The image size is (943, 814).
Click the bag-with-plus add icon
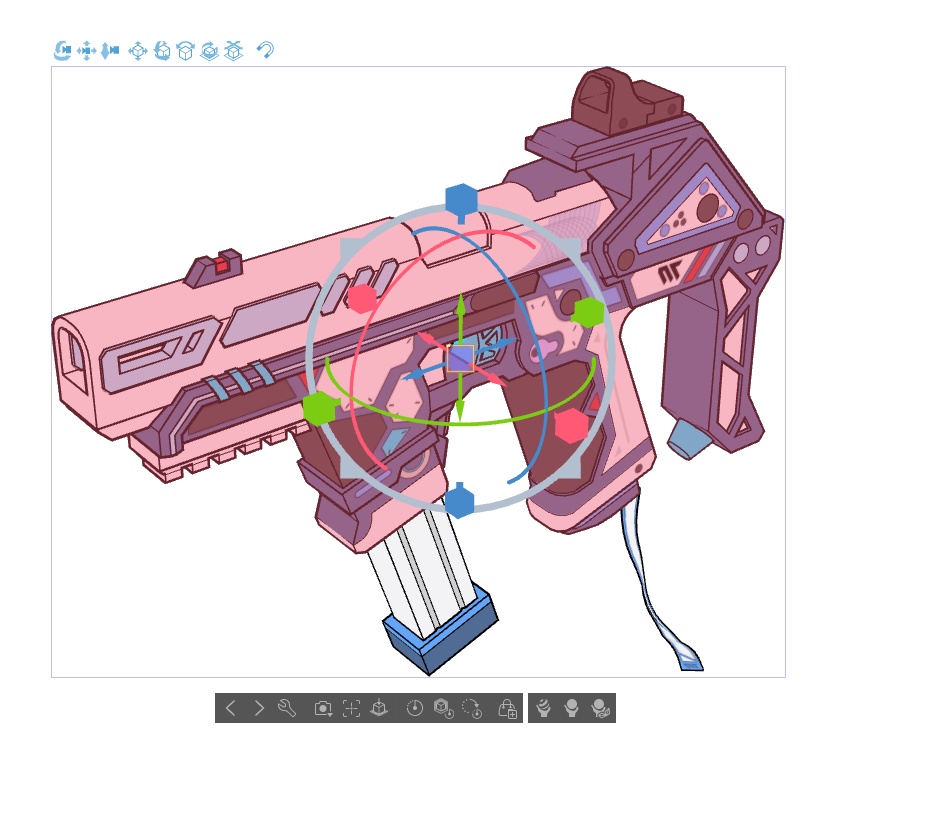click(x=509, y=708)
